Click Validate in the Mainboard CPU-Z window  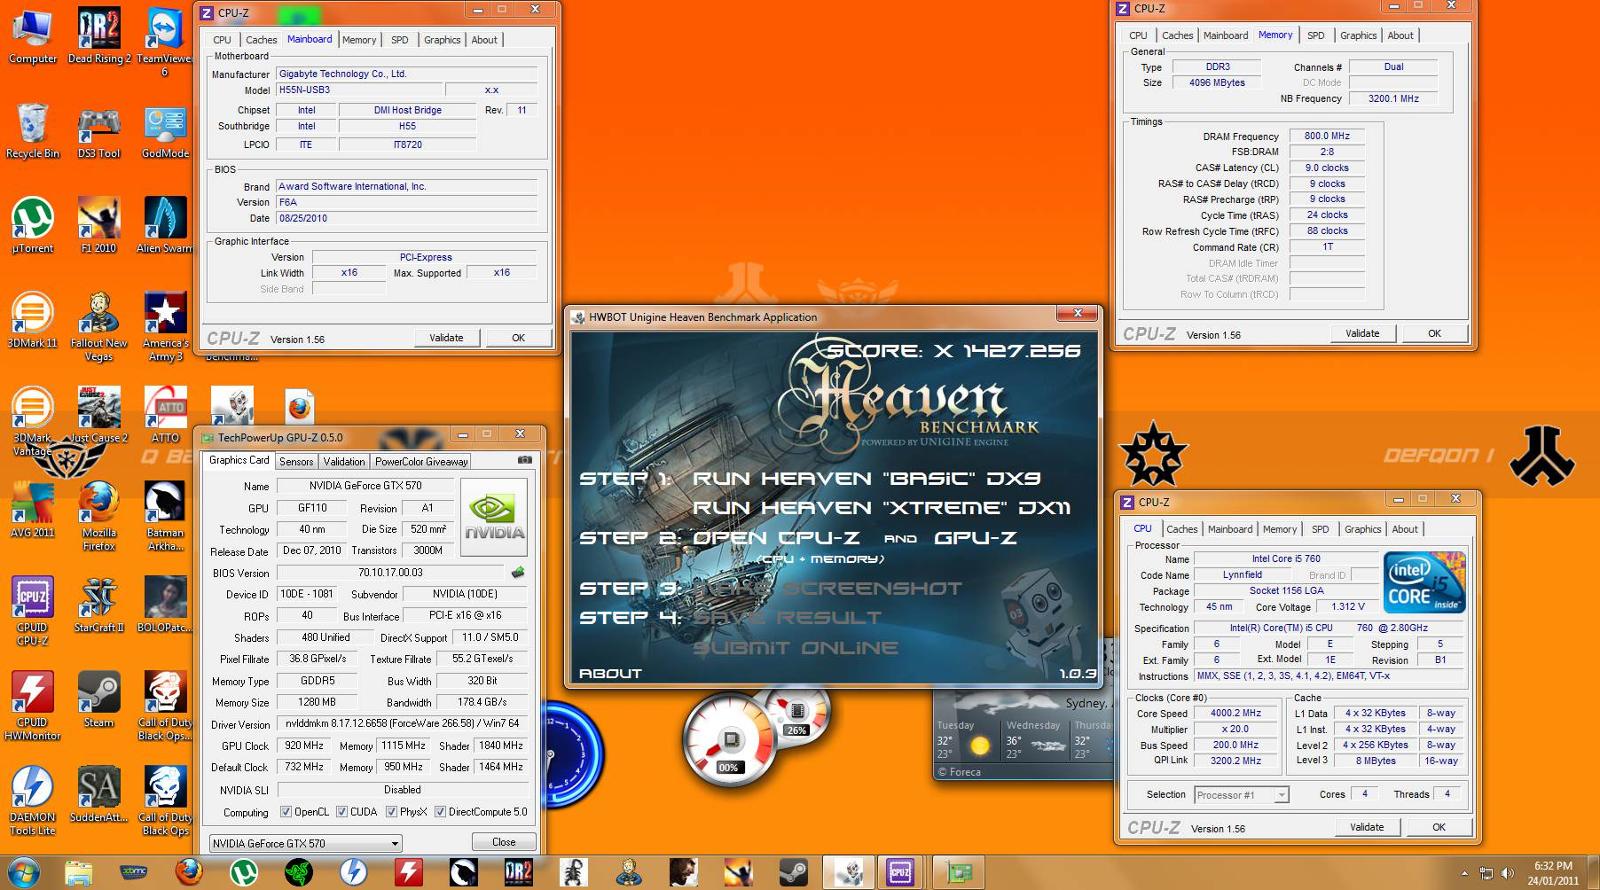(x=446, y=338)
